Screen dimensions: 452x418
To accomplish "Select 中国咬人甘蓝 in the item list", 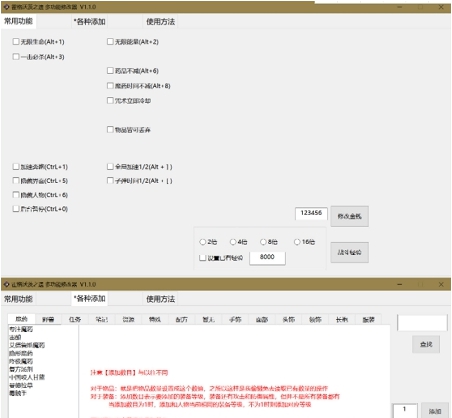I will (x=27, y=377).
